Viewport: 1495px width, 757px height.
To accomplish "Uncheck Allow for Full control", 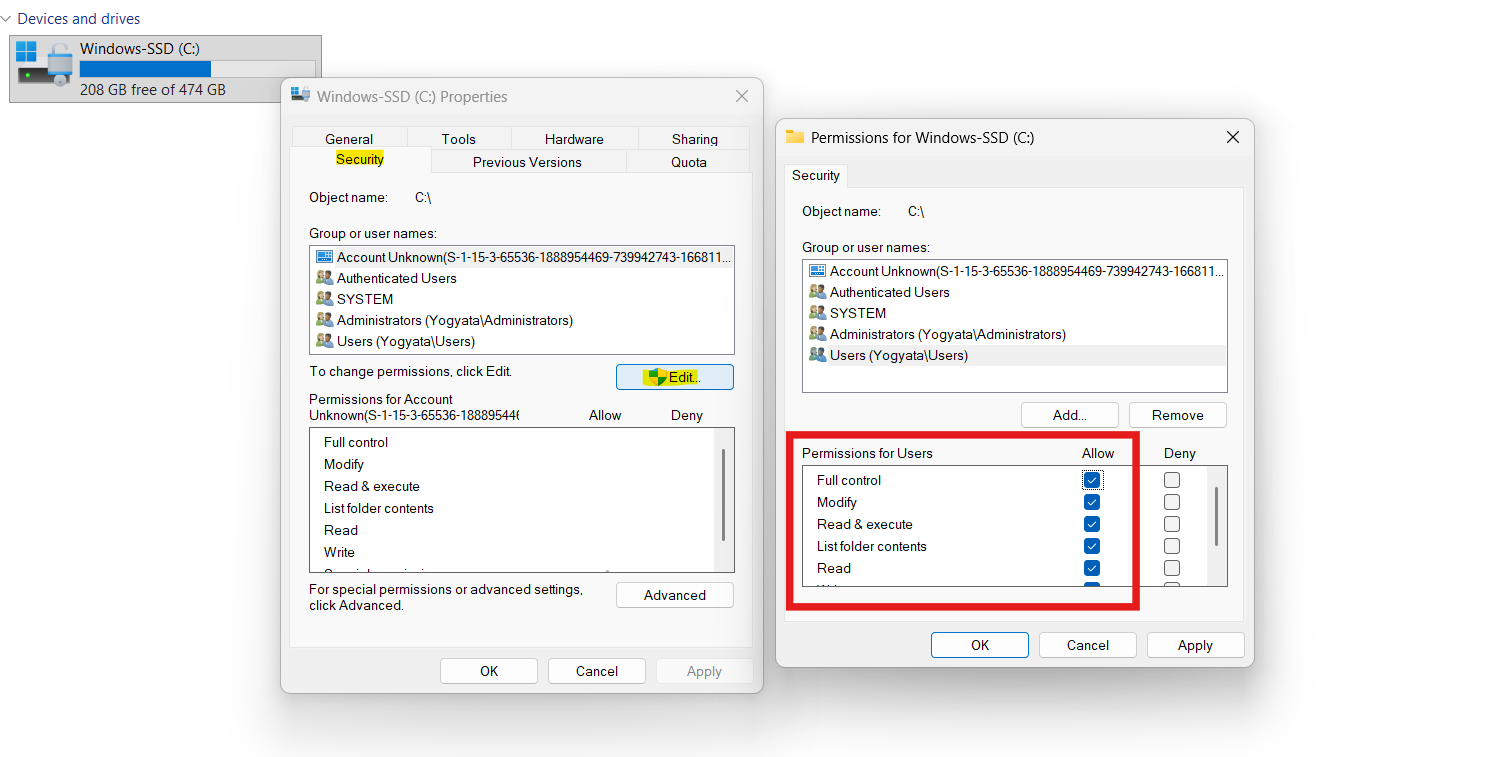I will [x=1091, y=479].
